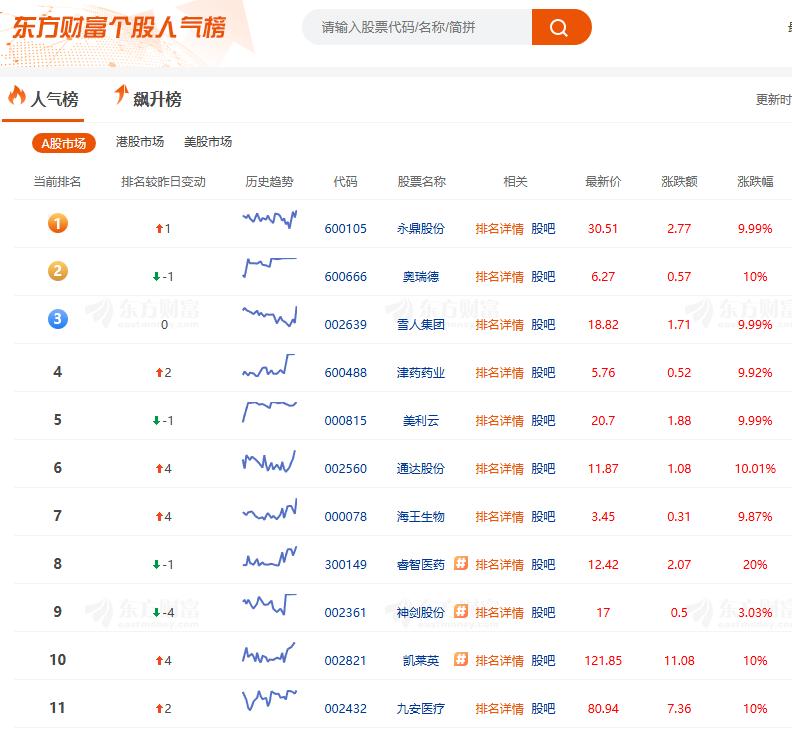Open stock code 600666 link
792x729 pixels.
[345, 277]
